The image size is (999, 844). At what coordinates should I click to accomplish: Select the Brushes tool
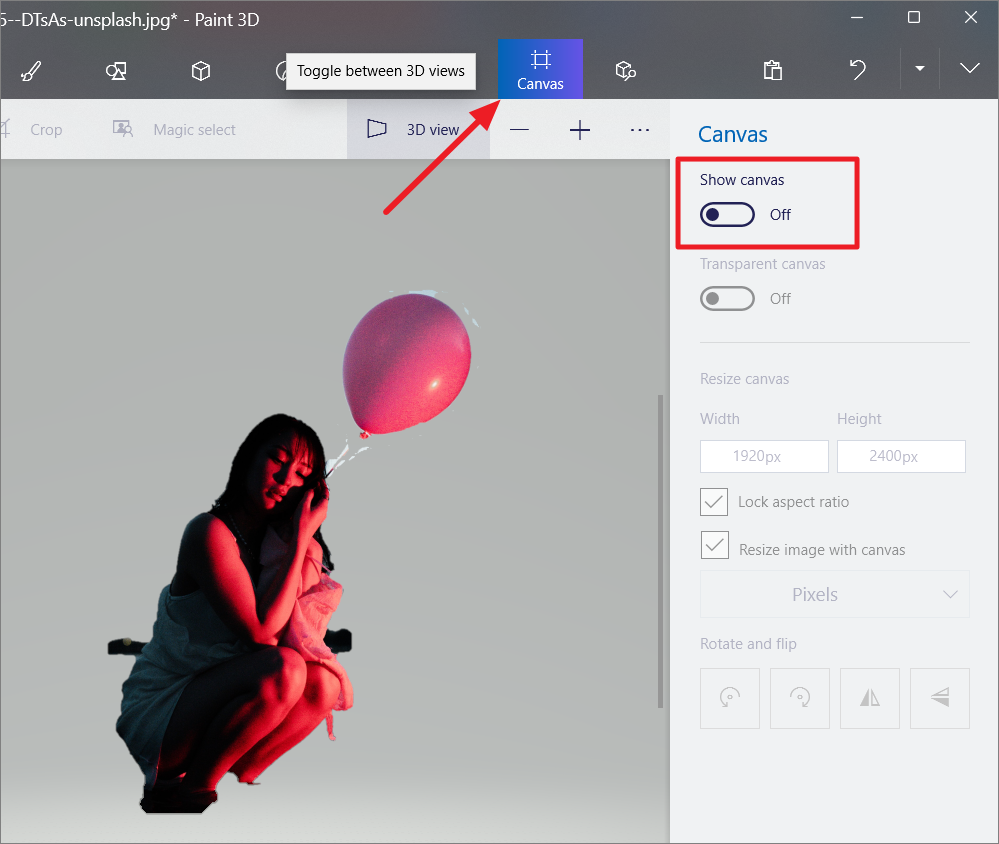[x=31, y=70]
